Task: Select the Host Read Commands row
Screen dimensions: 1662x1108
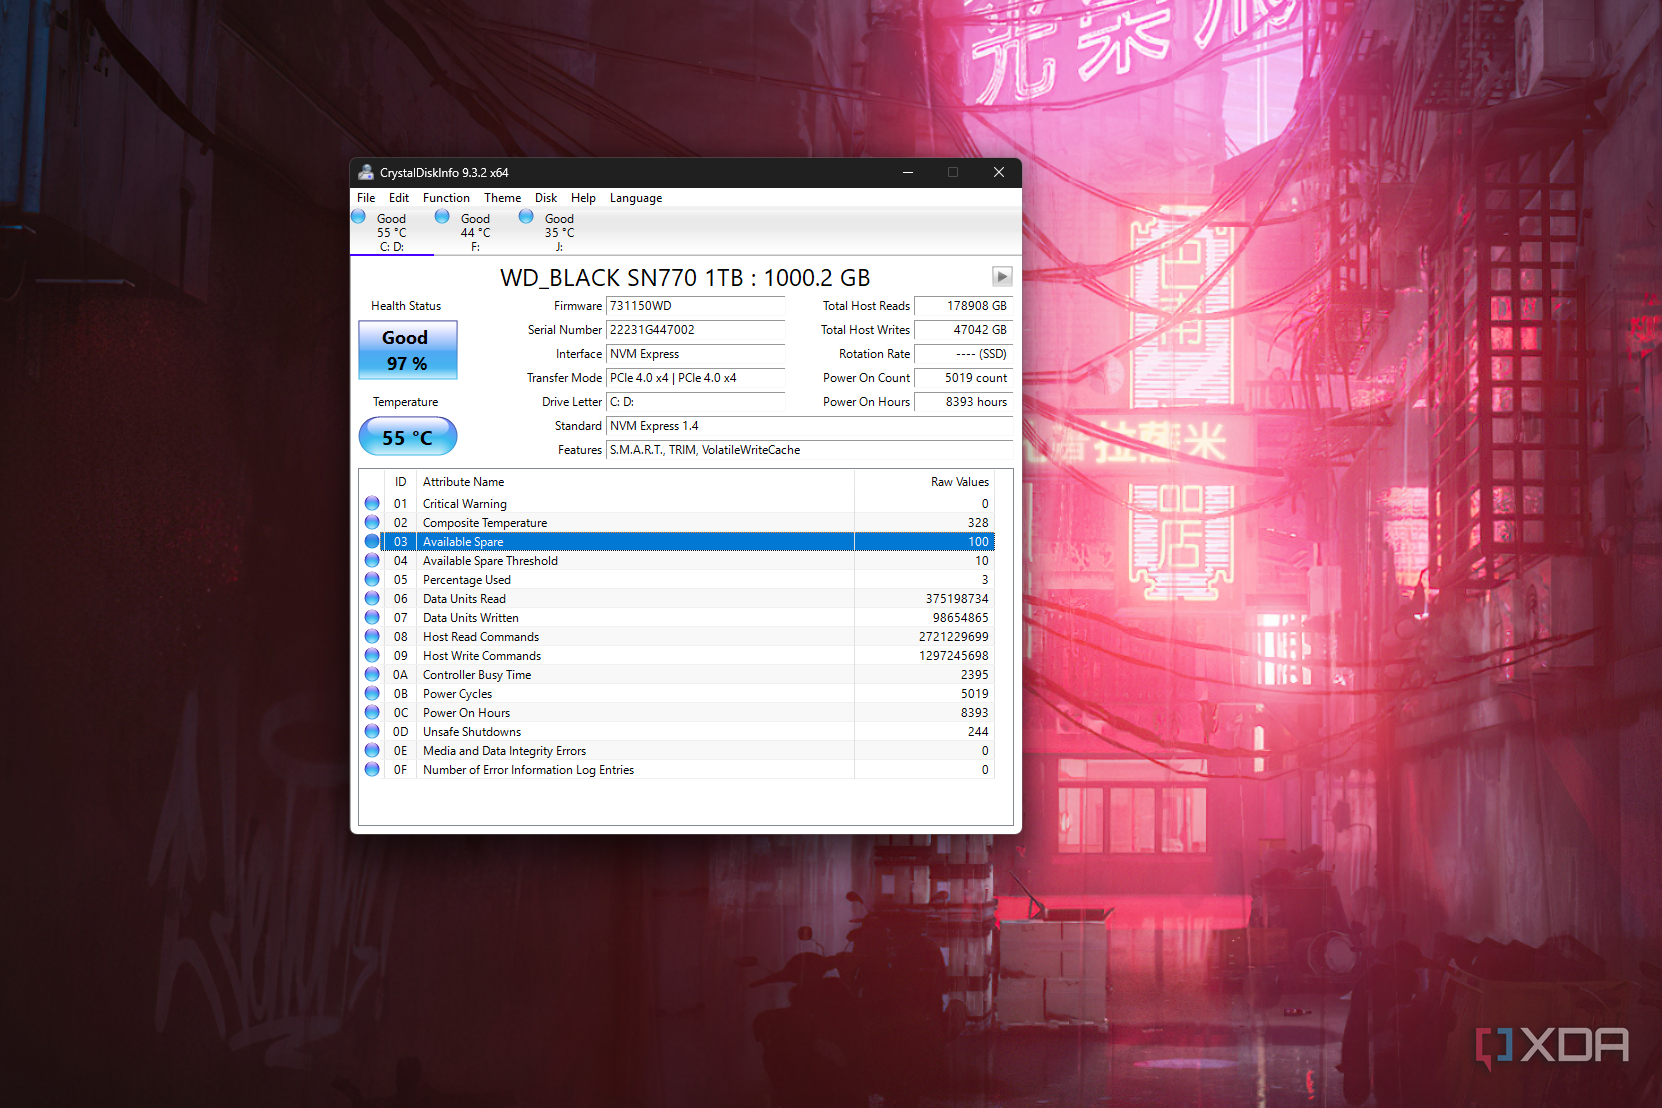Action: [x=678, y=637]
